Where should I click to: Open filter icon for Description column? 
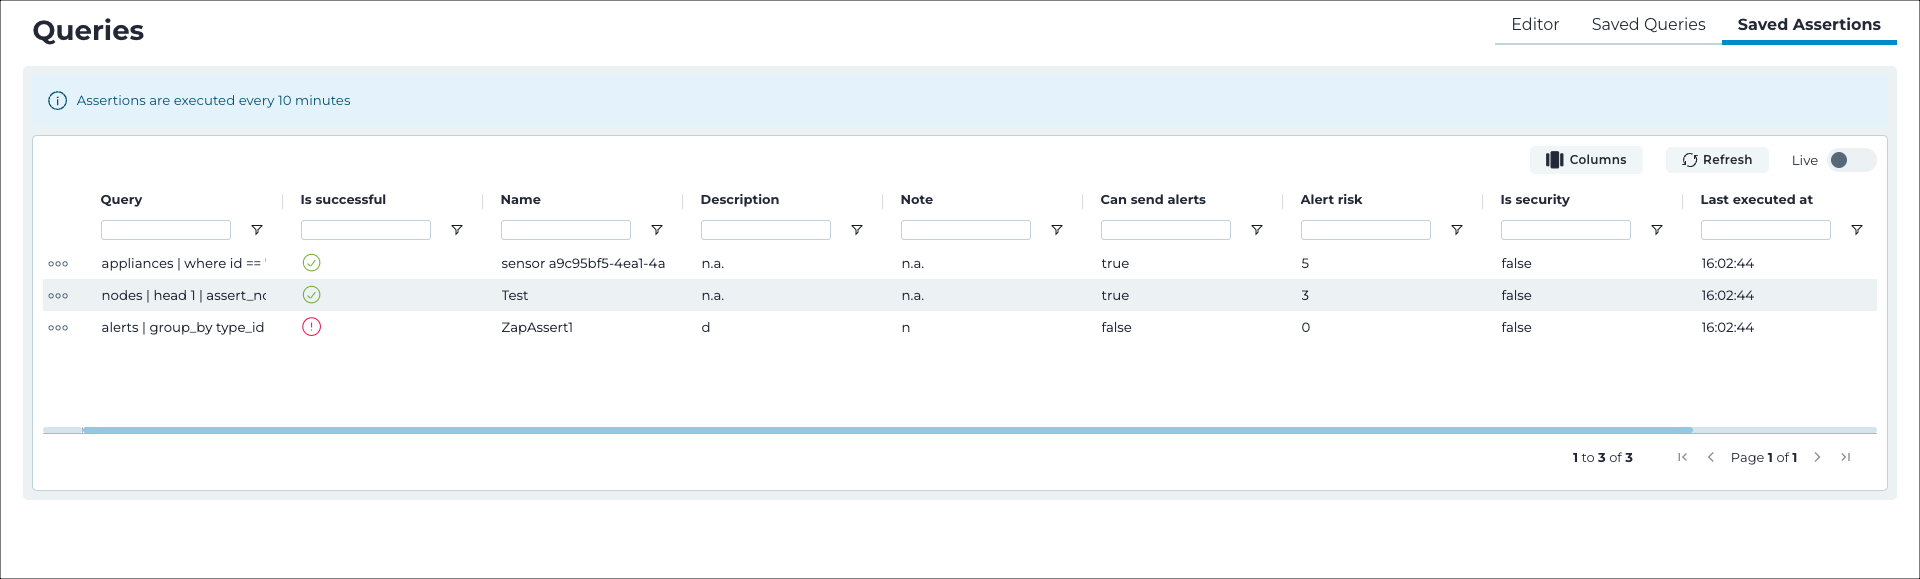857,230
